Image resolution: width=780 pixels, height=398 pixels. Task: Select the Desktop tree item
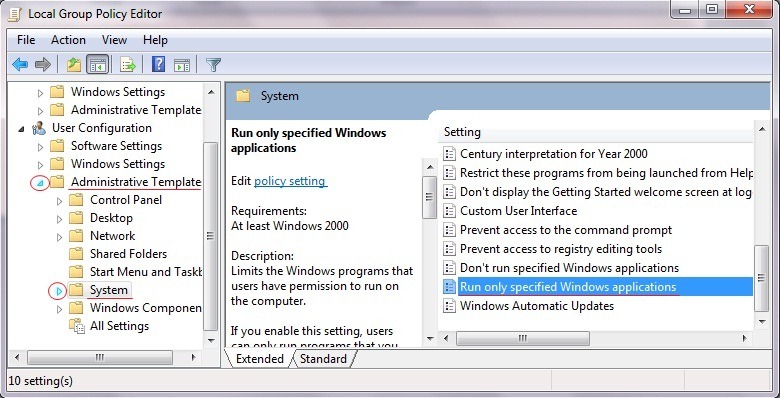(x=111, y=218)
